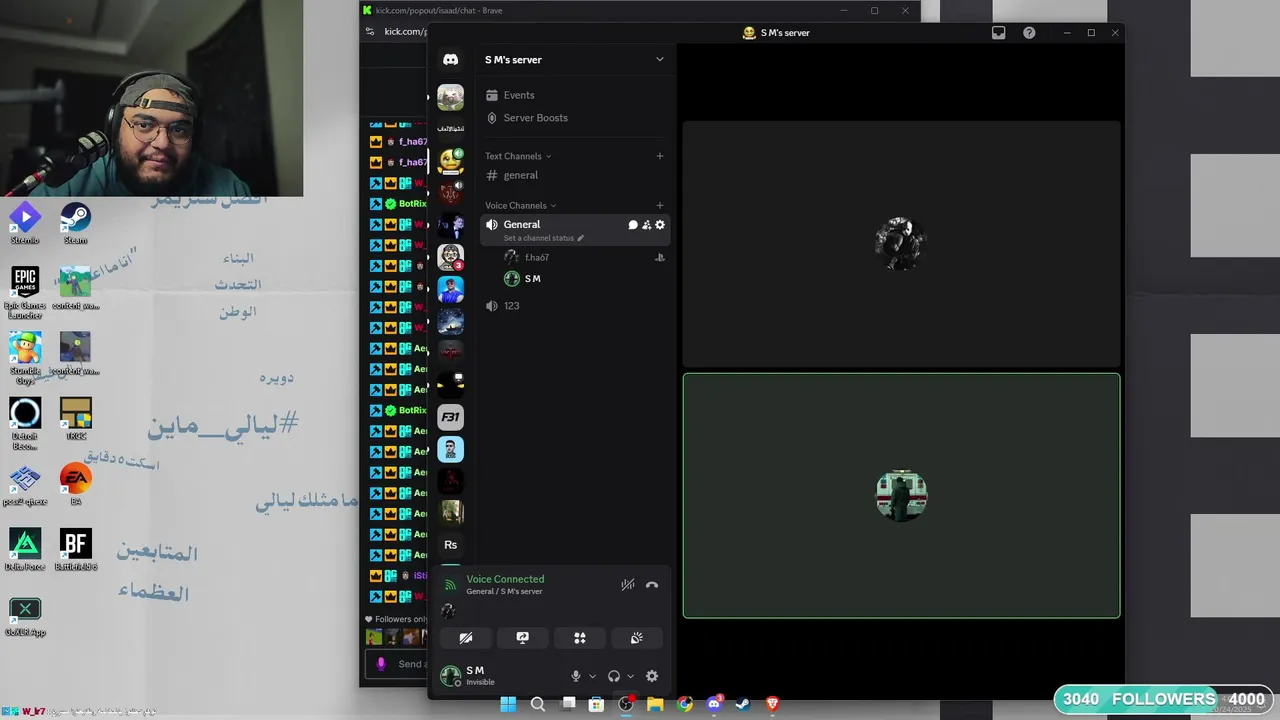Select f.ha67 video tile in call
This screenshot has height=720, width=1280.
[901, 244]
